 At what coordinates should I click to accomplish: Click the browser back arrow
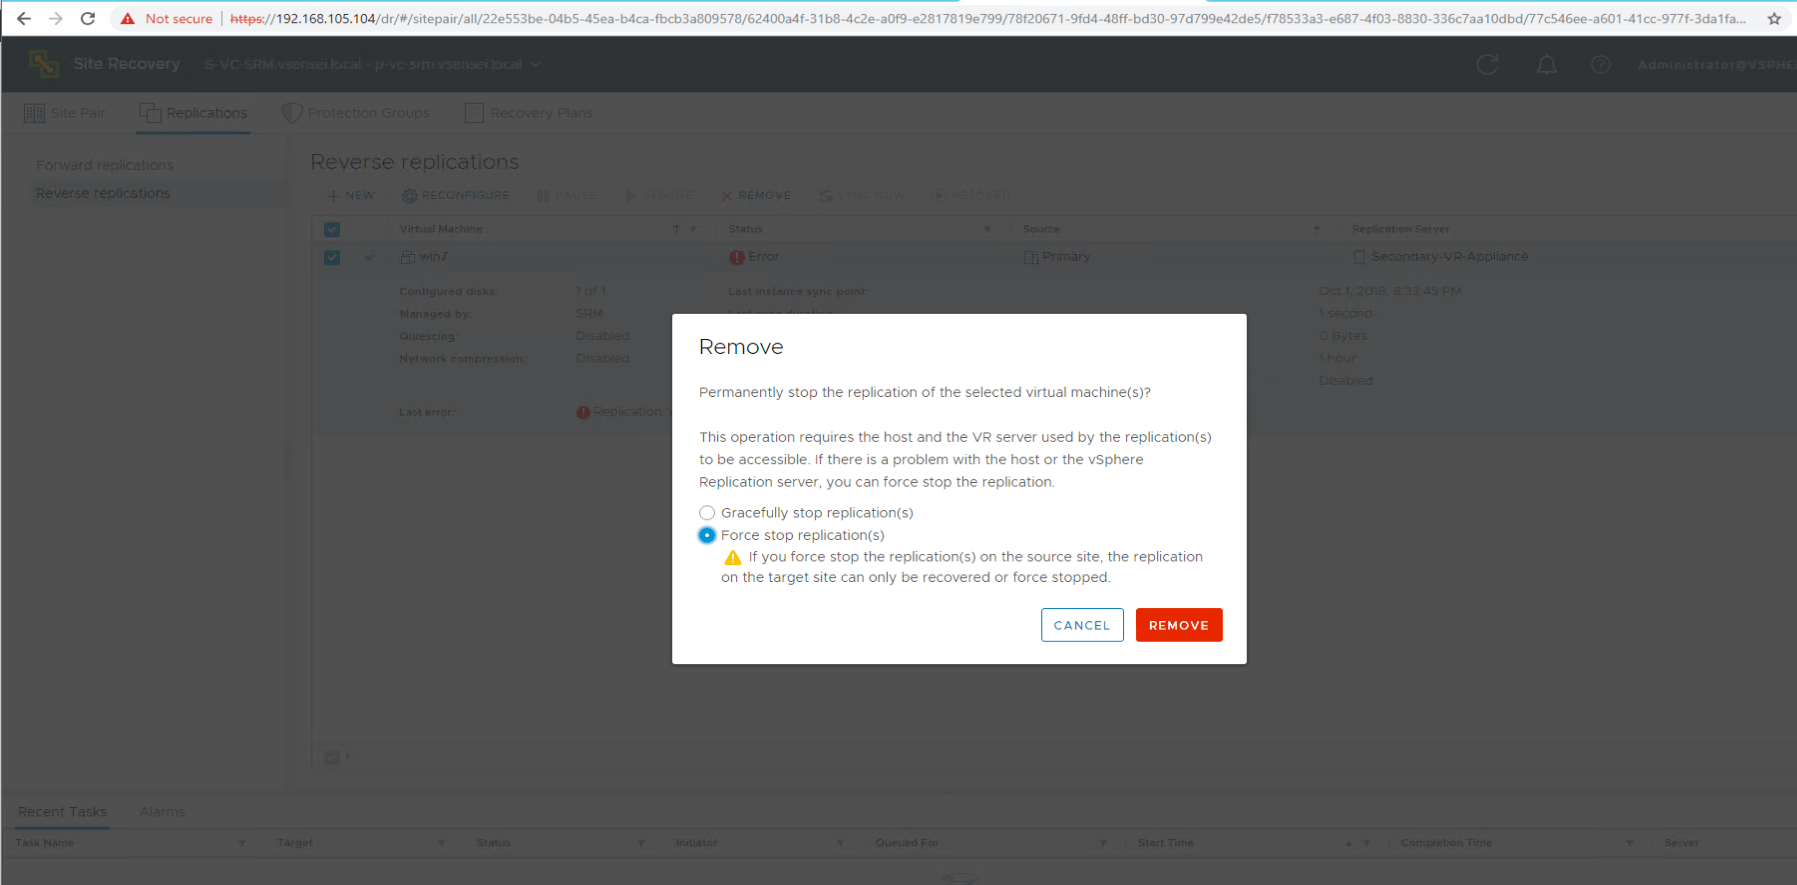[24, 18]
